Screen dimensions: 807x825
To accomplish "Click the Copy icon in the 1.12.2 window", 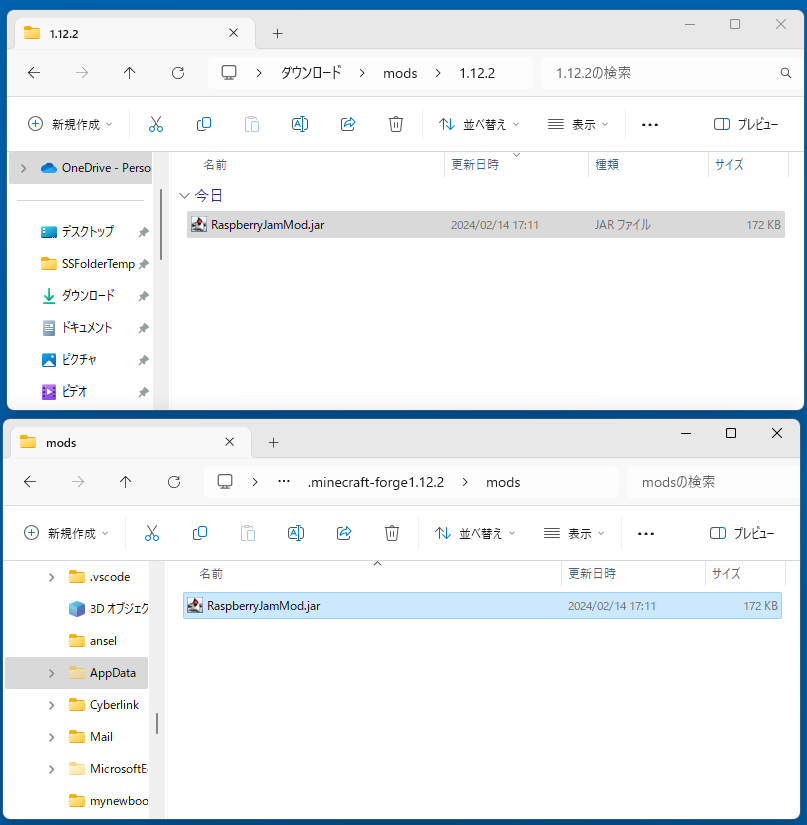I will [x=204, y=124].
